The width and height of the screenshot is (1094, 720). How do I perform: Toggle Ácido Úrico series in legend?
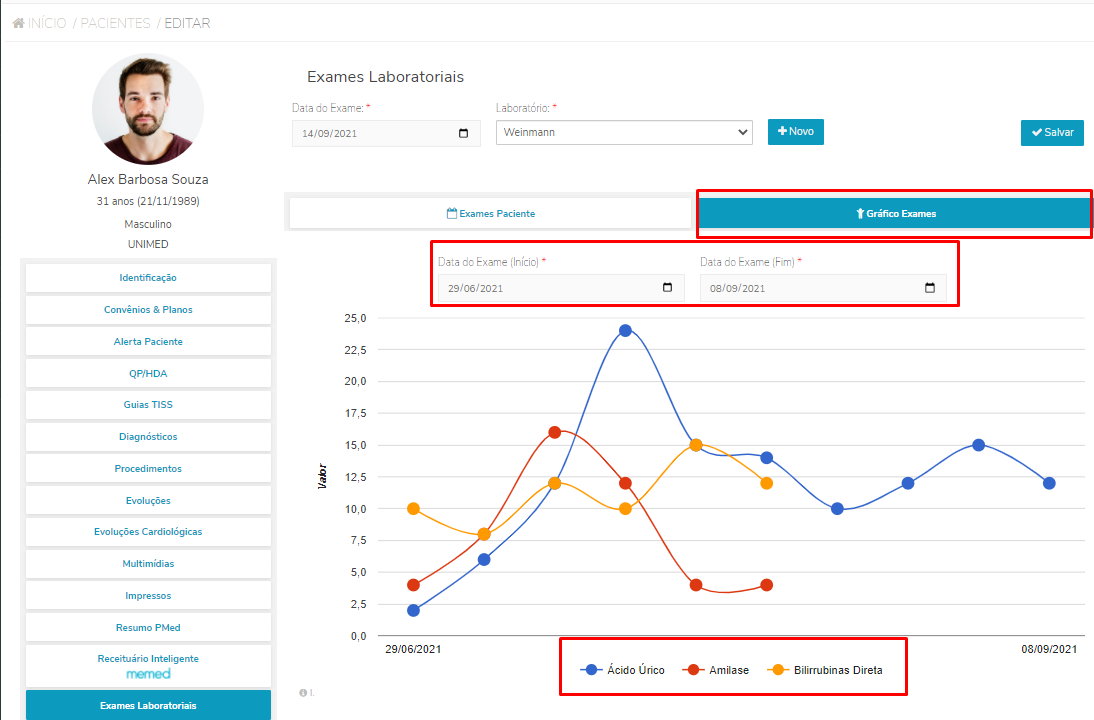pos(622,670)
